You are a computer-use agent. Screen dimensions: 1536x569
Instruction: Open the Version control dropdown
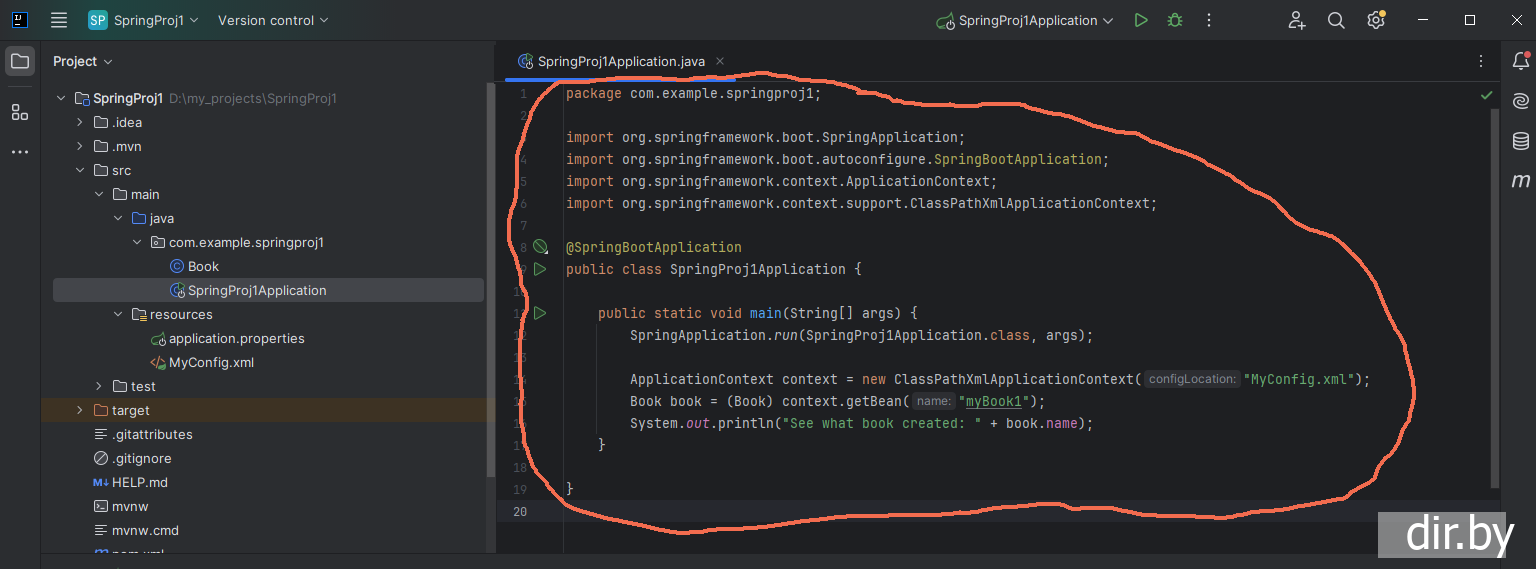point(273,20)
